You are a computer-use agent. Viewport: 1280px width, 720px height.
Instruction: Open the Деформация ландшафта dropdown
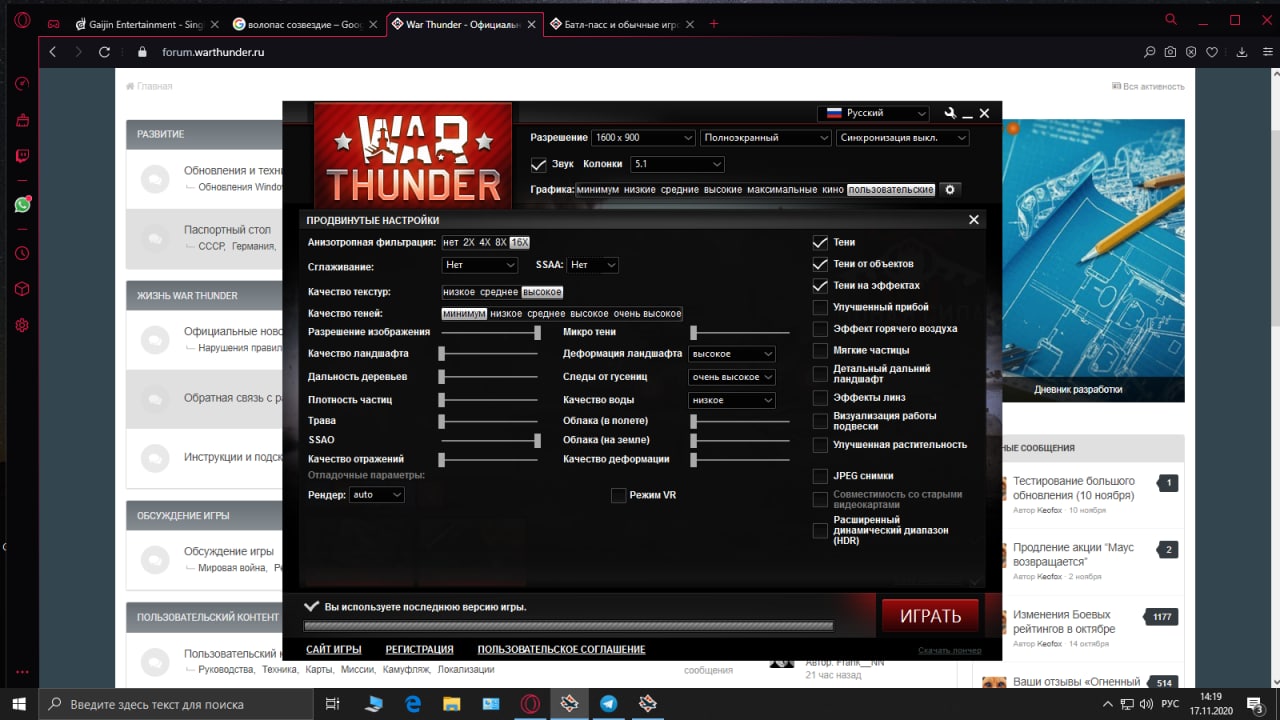pyautogui.click(x=732, y=354)
